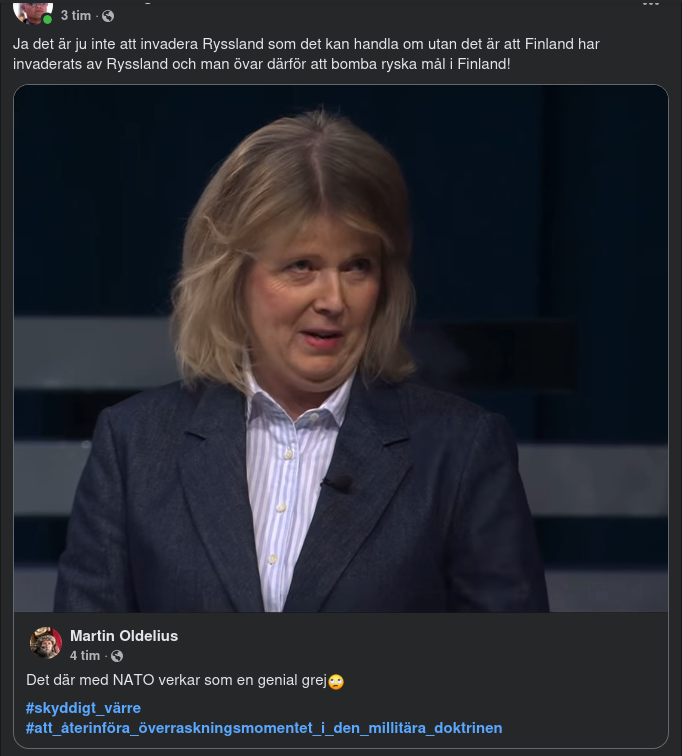The width and height of the screenshot is (682, 756).
Task: Open Martin Oldelius's profile picture
Action: 46,643
